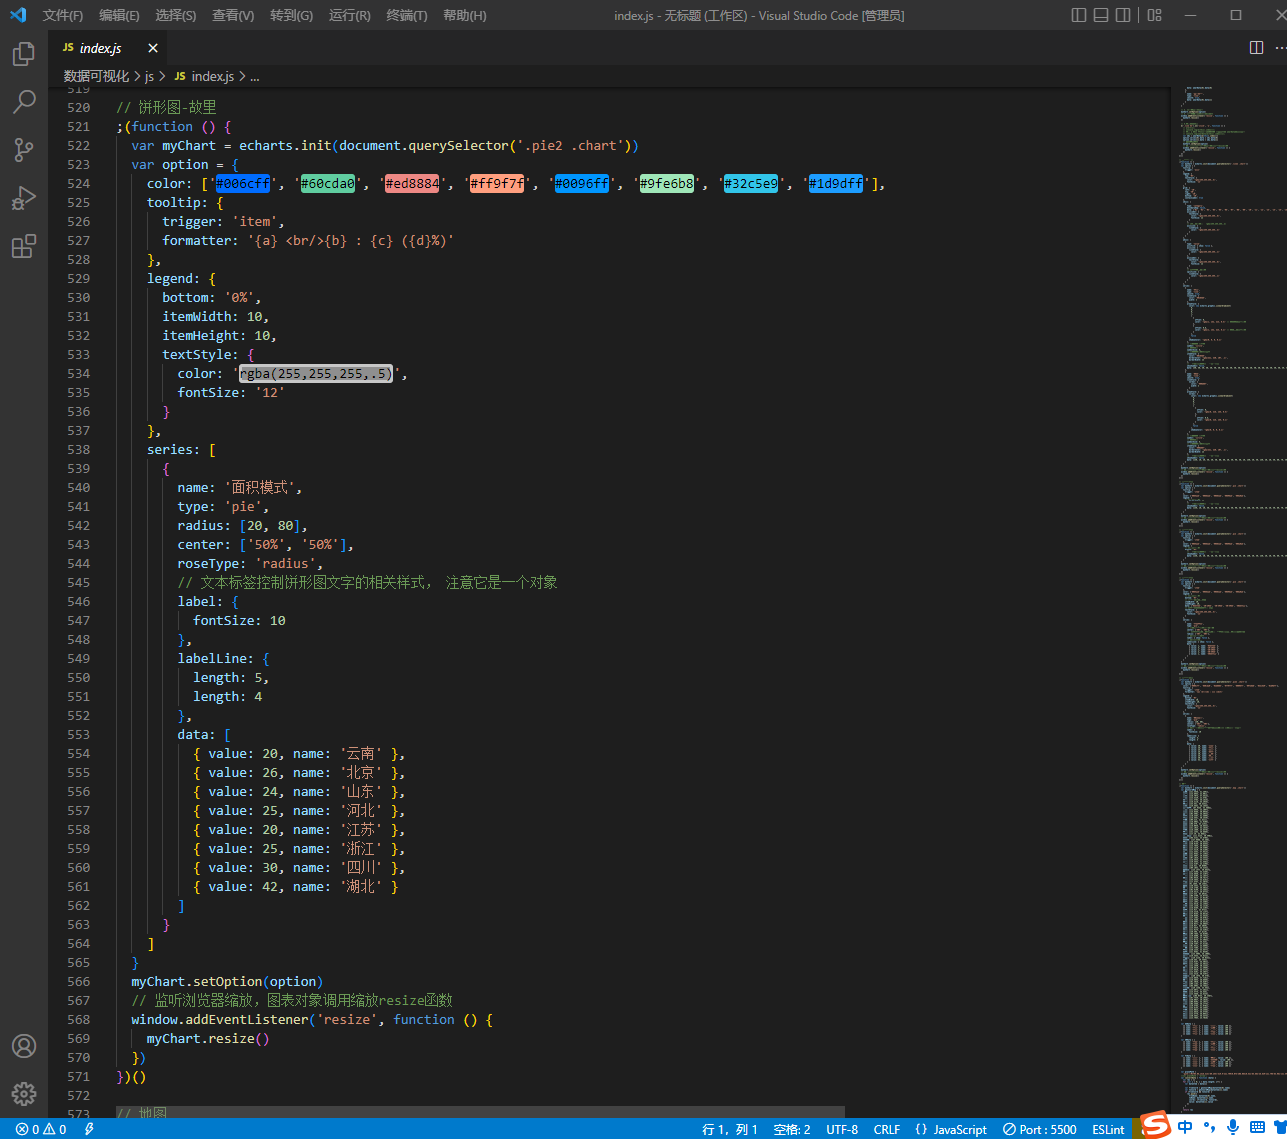This screenshot has width=1287, height=1139.
Task: Open the 选择(S) menu
Action: click(176, 15)
